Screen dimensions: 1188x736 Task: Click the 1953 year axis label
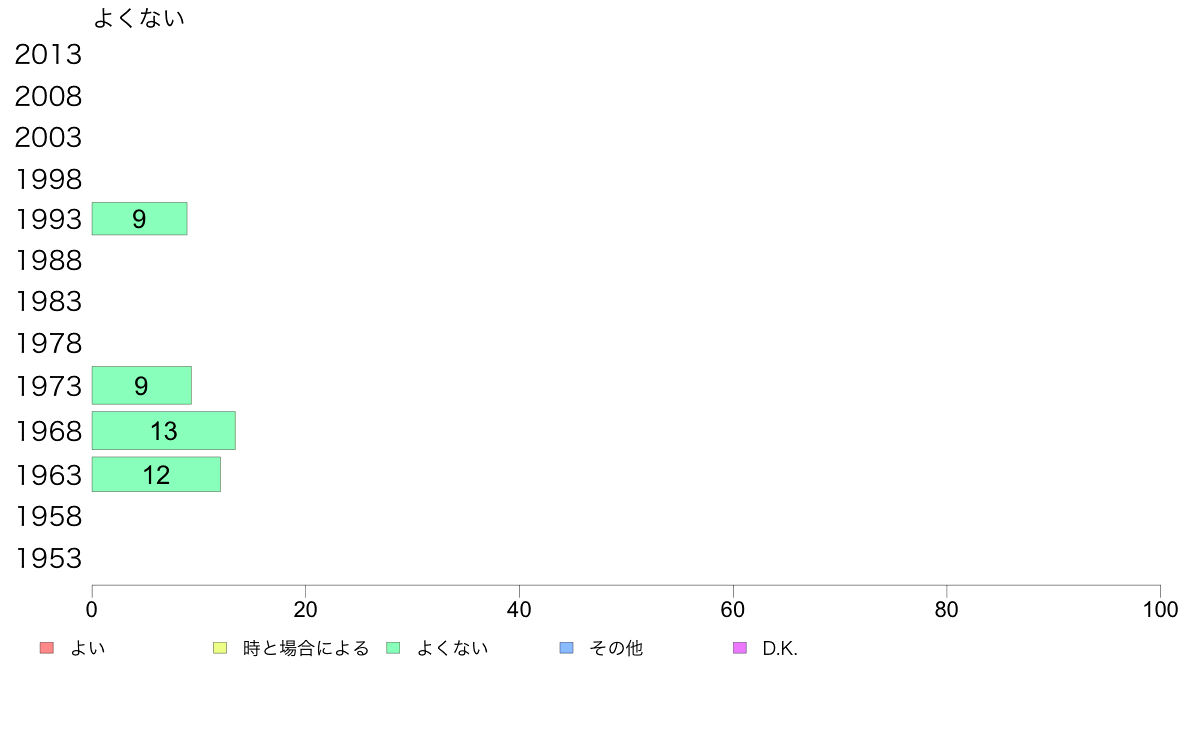coord(48,558)
